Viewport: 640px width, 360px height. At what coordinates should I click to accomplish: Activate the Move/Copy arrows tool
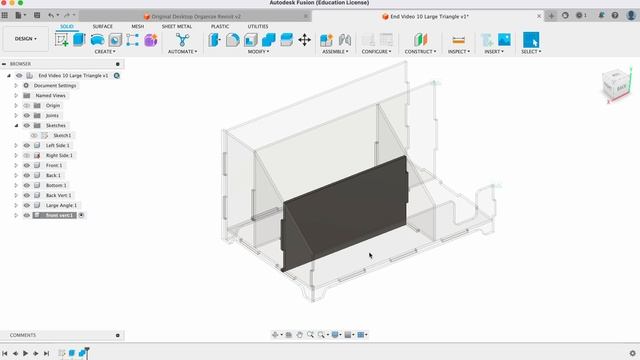[x=304, y=40]
